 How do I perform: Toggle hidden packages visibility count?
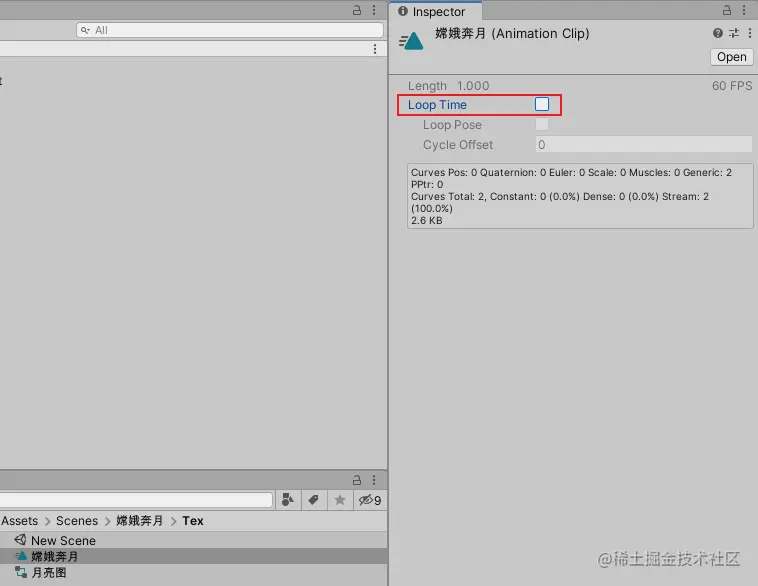pos(370,500)
